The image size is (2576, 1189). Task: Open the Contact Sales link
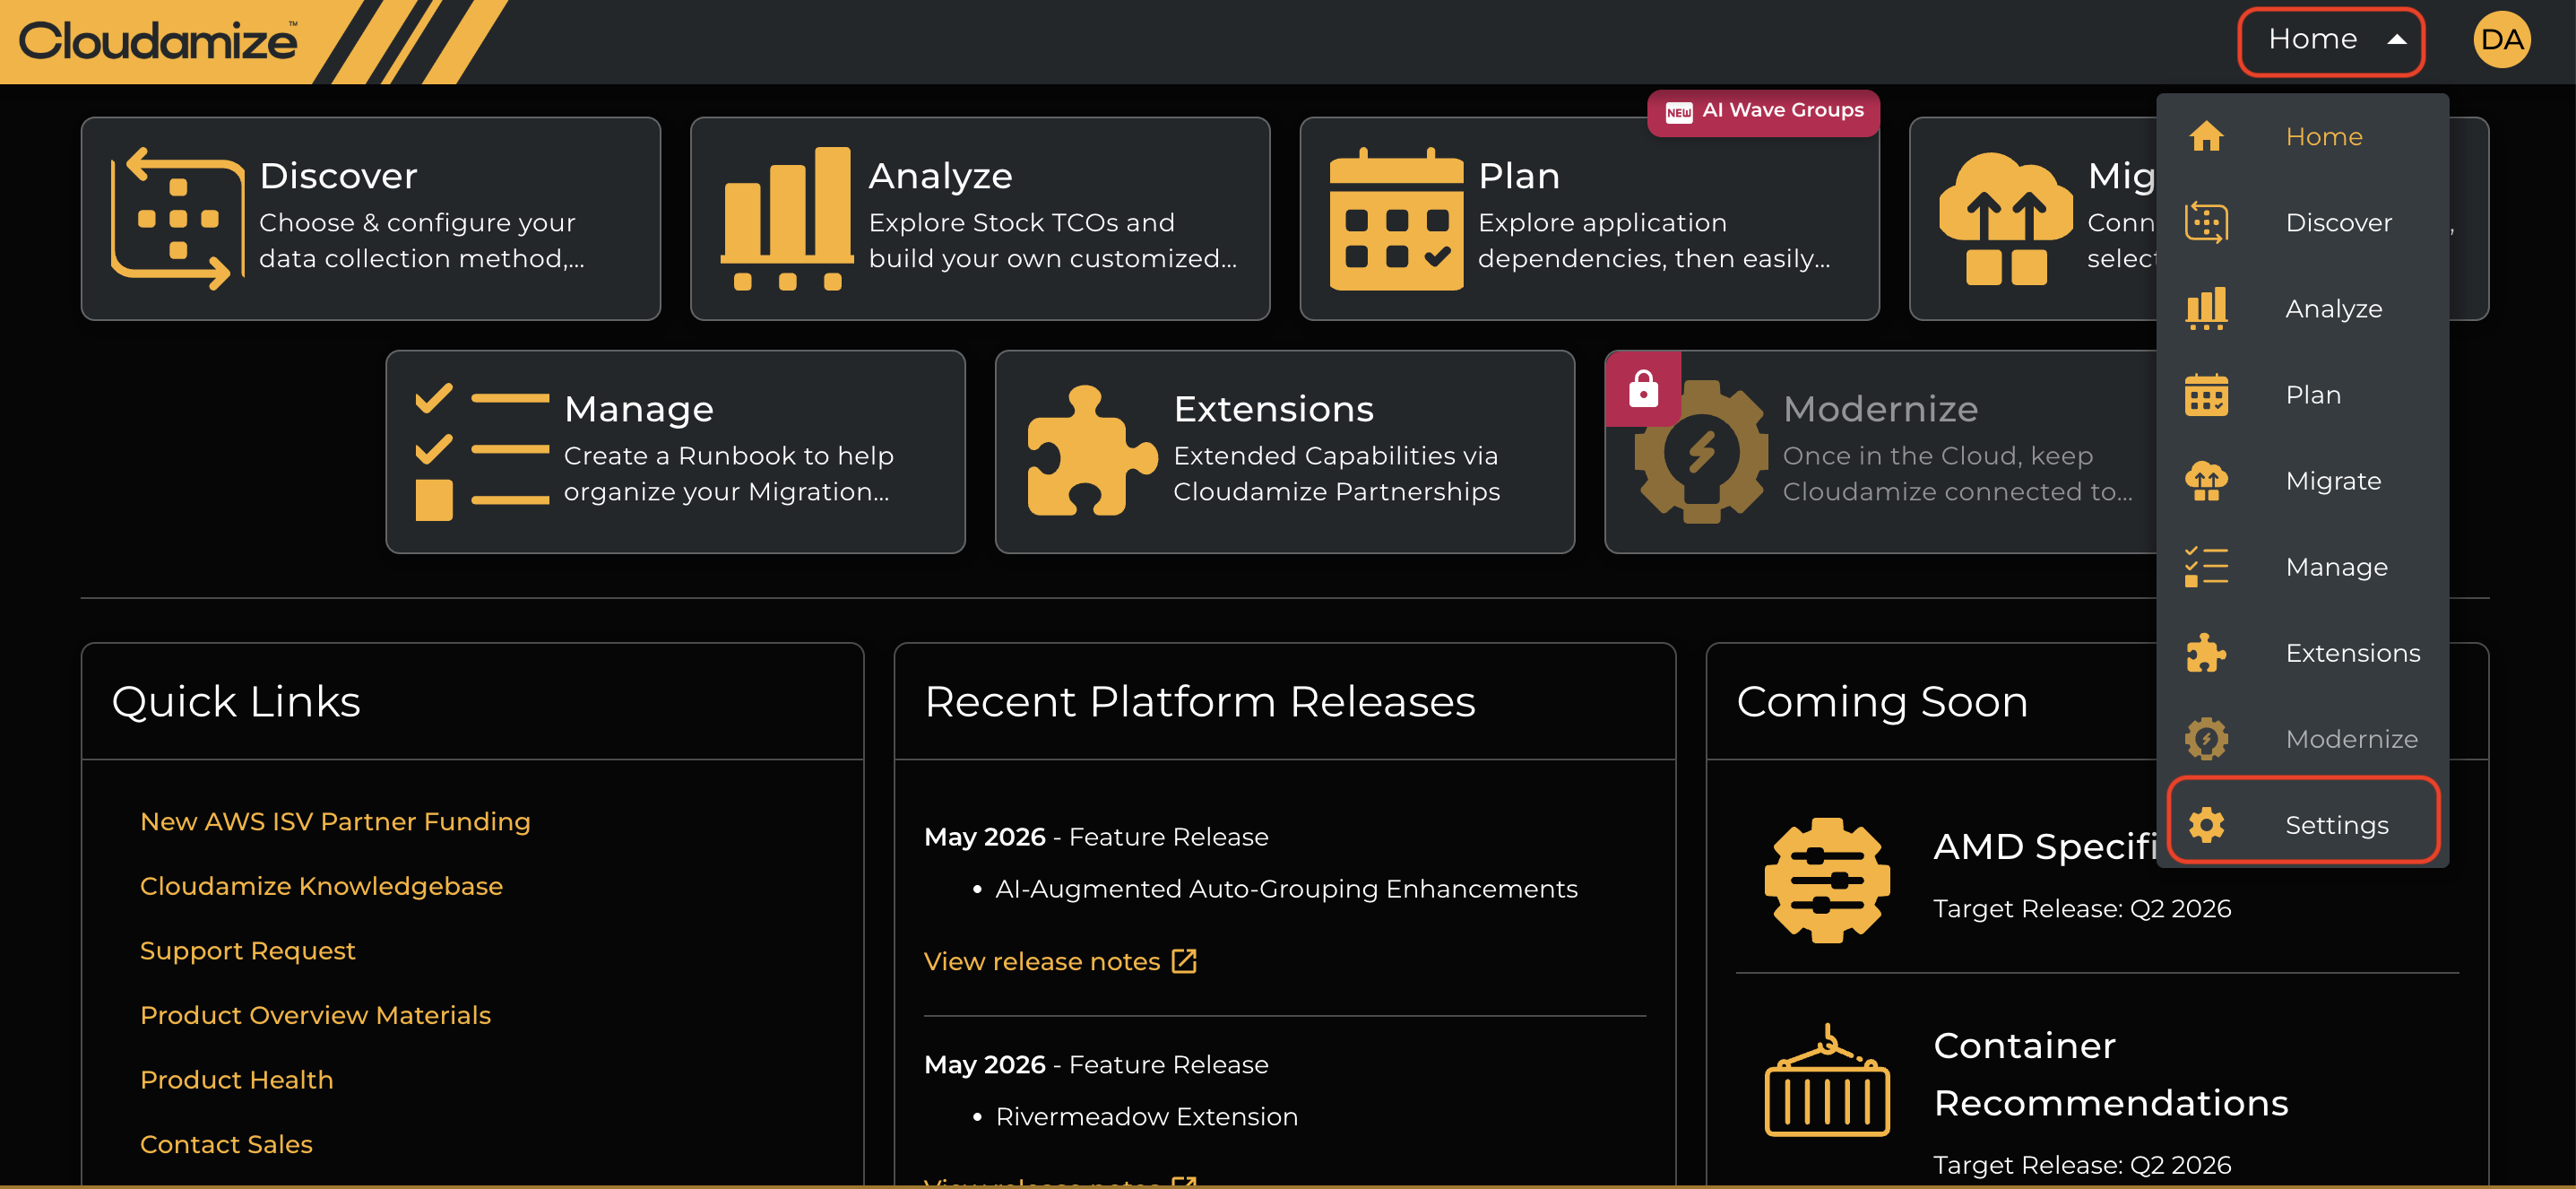pyautogui.click(x=226, y=1144)
